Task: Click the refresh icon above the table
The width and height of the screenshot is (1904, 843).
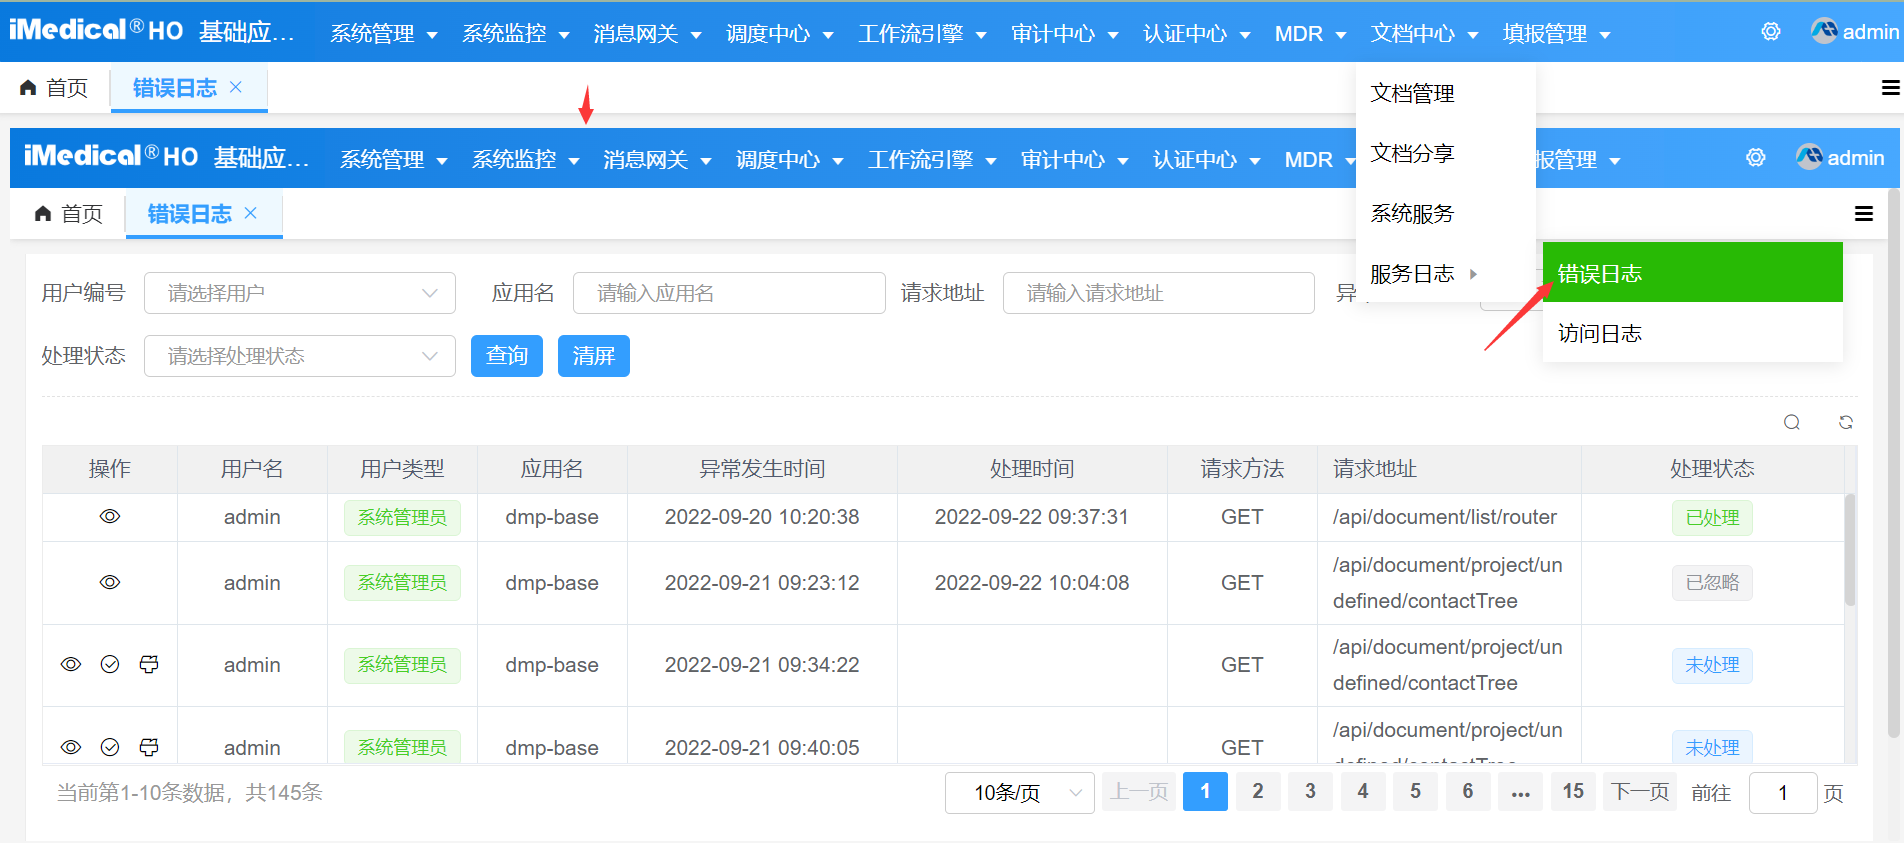Action: (x=1846, y=423)
